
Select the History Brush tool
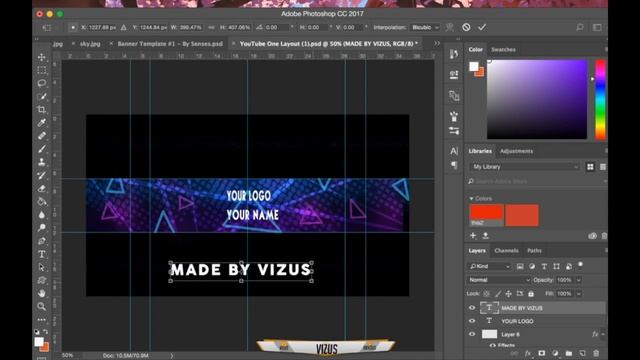pos(42,175)
